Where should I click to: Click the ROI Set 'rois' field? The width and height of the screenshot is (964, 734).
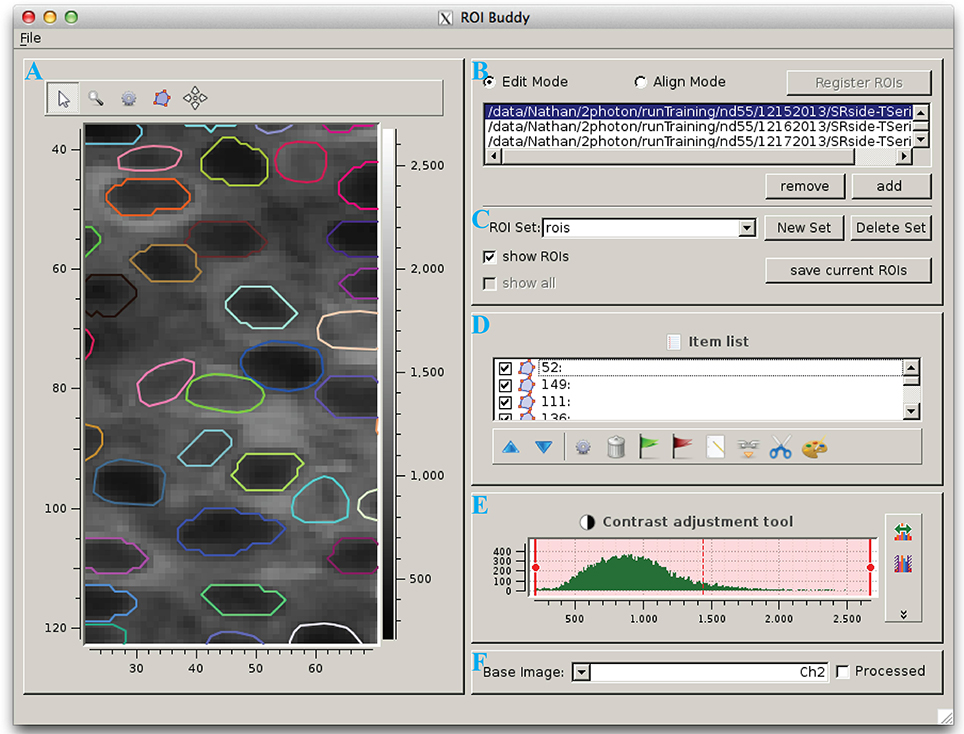pos(641,228)
